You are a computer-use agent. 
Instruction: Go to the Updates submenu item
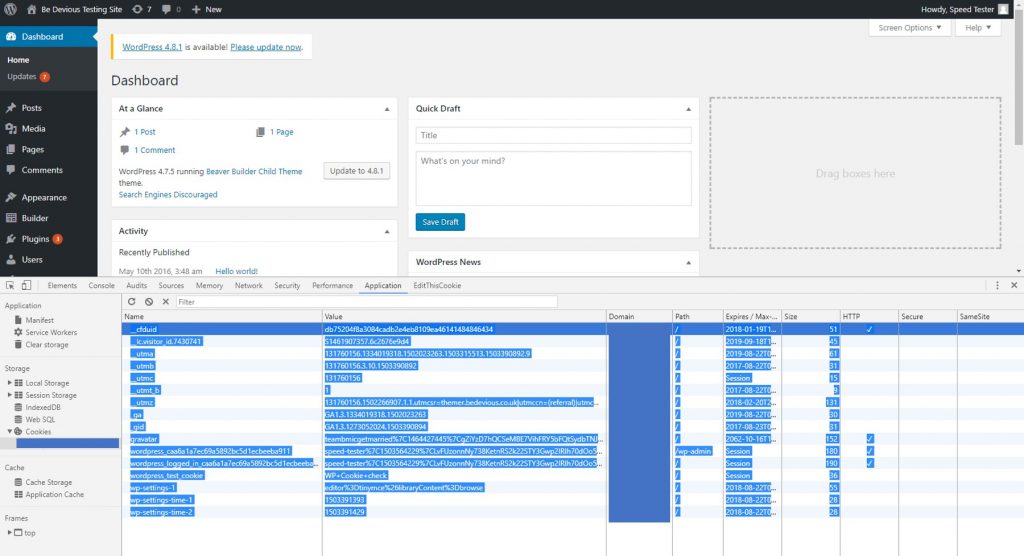pos(28,76)
